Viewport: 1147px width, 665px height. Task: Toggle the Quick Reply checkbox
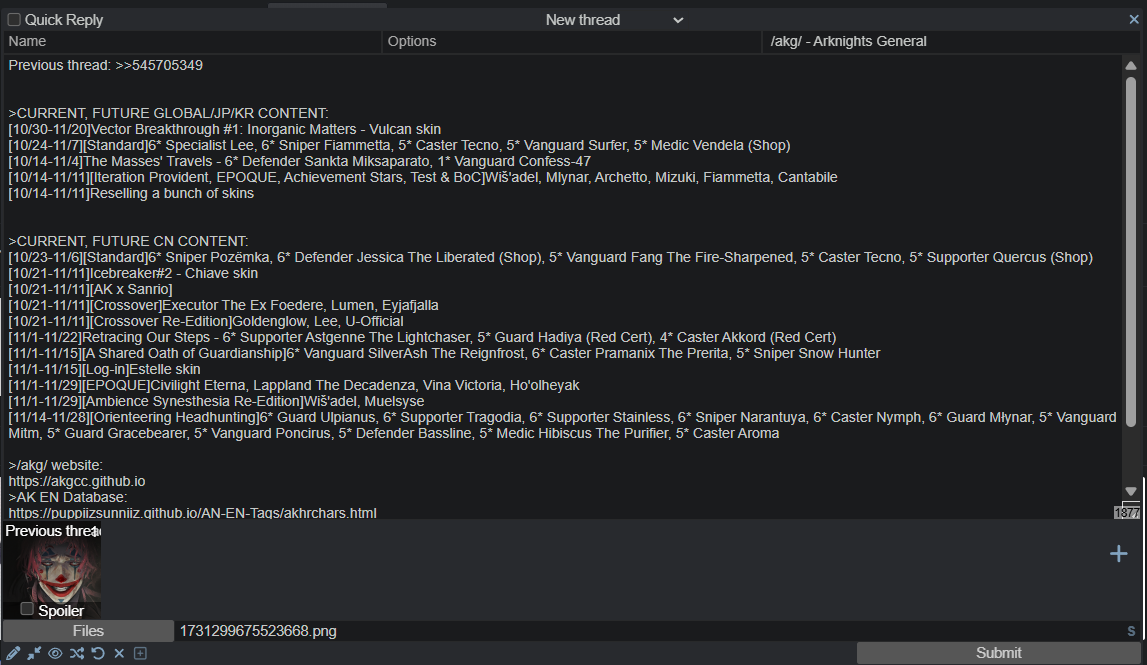(x=14, y=20)
